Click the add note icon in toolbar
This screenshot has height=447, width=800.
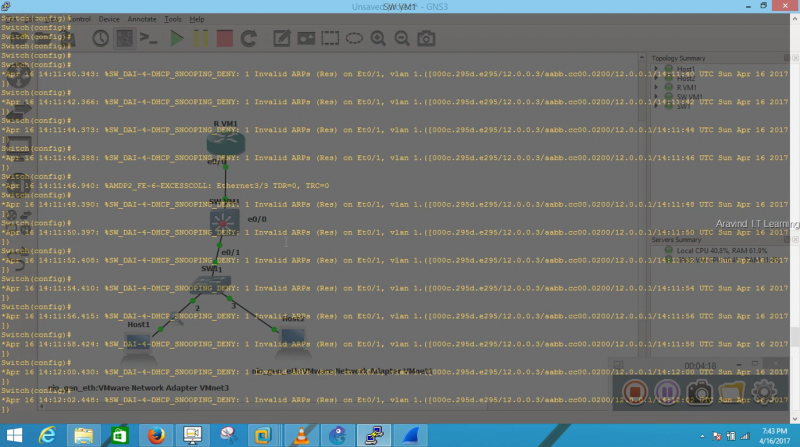click(x=282, y=39)
